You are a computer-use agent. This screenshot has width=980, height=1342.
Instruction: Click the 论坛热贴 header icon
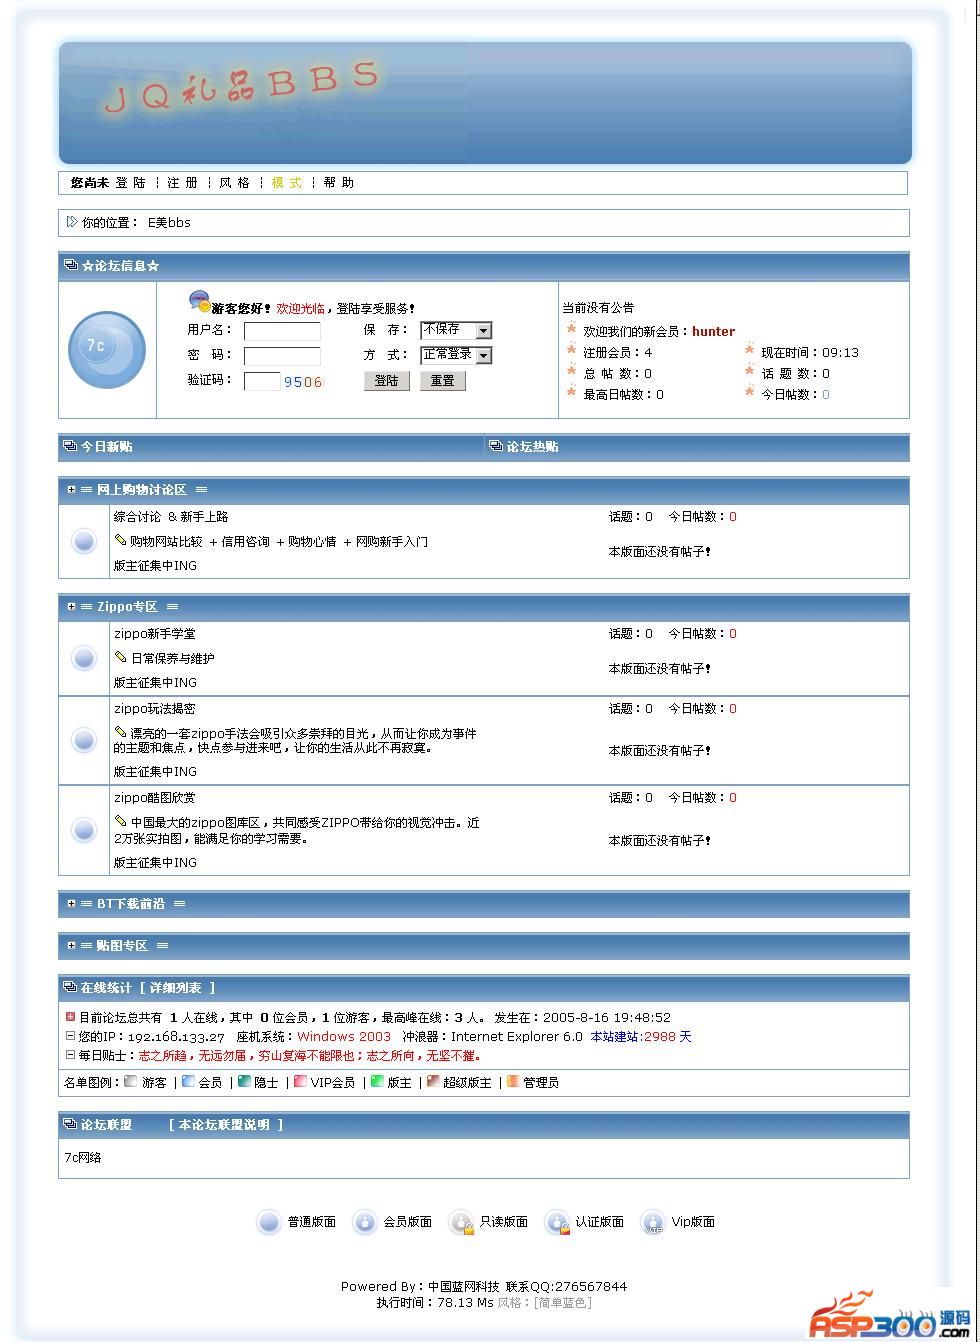[495, 446]
